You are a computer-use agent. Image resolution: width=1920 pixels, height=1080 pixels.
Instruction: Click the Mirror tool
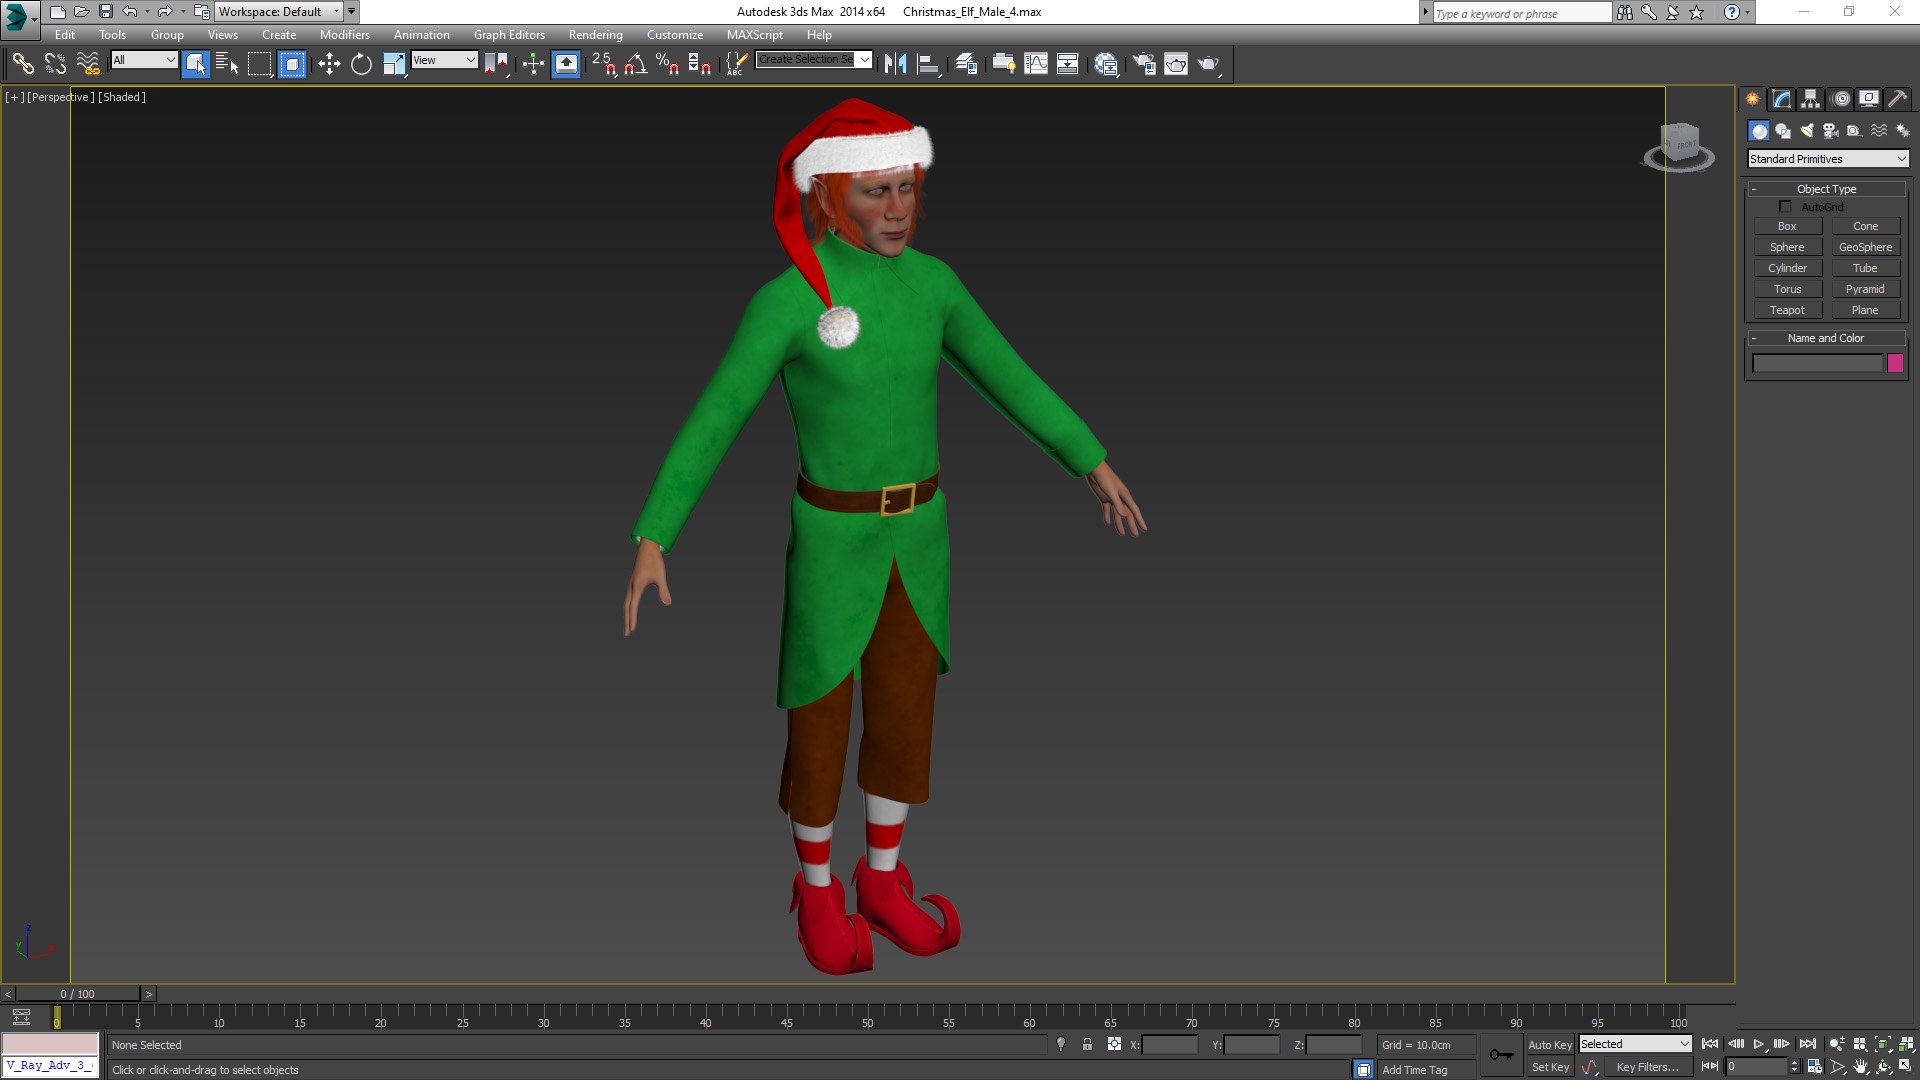[895, 64]
